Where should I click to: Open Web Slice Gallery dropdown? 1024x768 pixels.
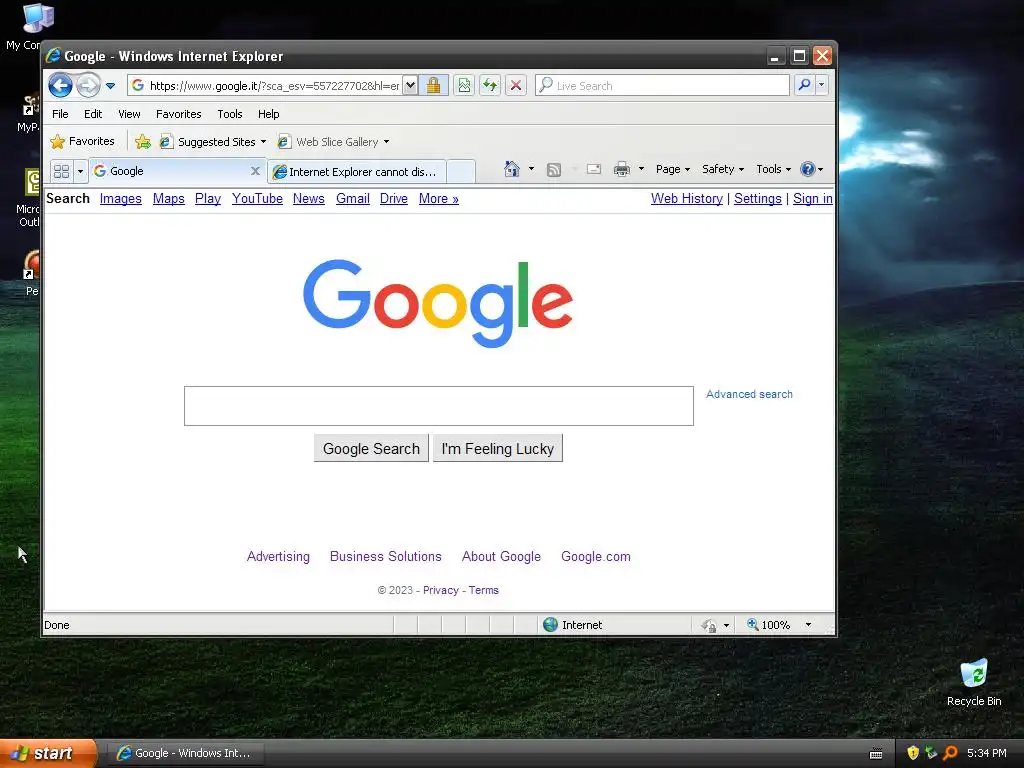point(333,142)
